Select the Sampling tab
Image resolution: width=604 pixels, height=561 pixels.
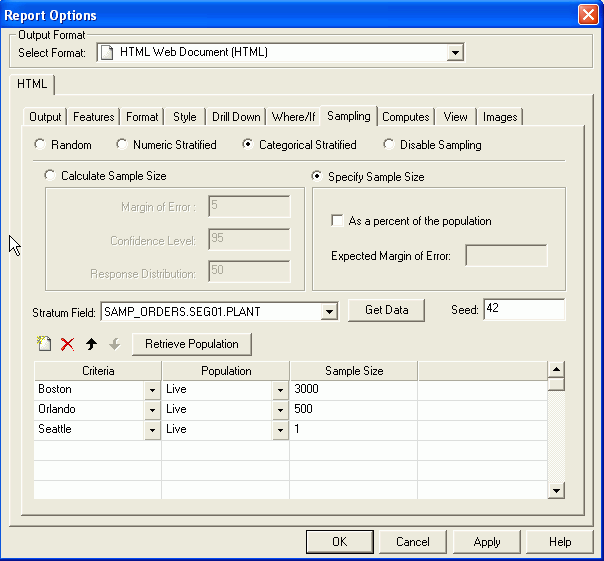pos(349,116)
